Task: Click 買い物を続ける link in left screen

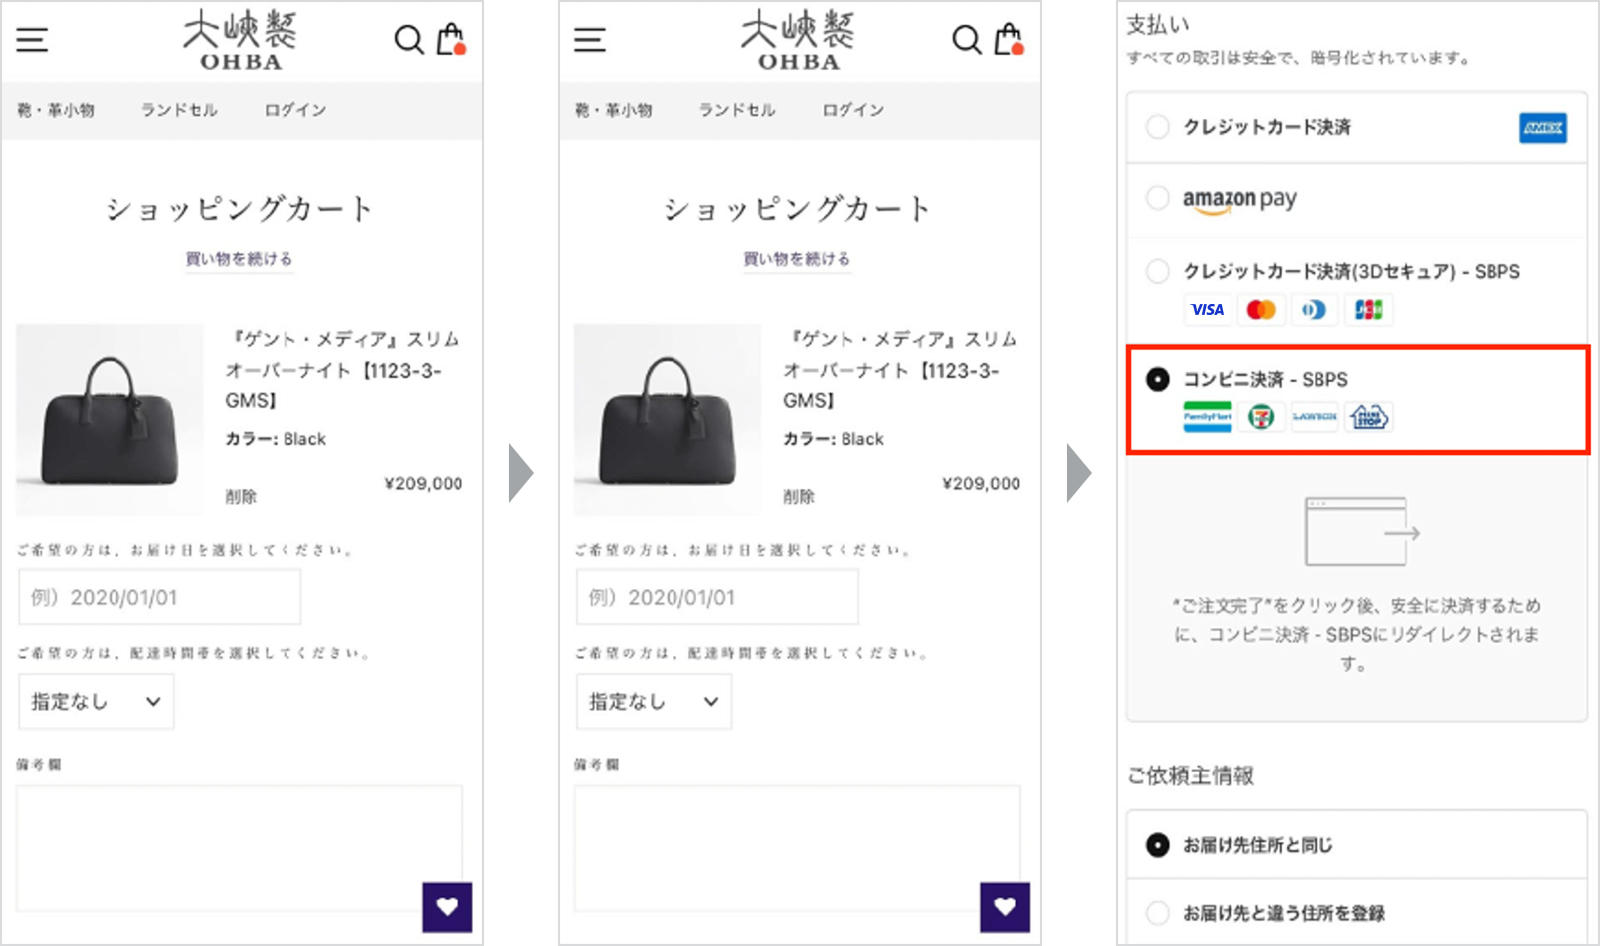Action: (239, 259)
